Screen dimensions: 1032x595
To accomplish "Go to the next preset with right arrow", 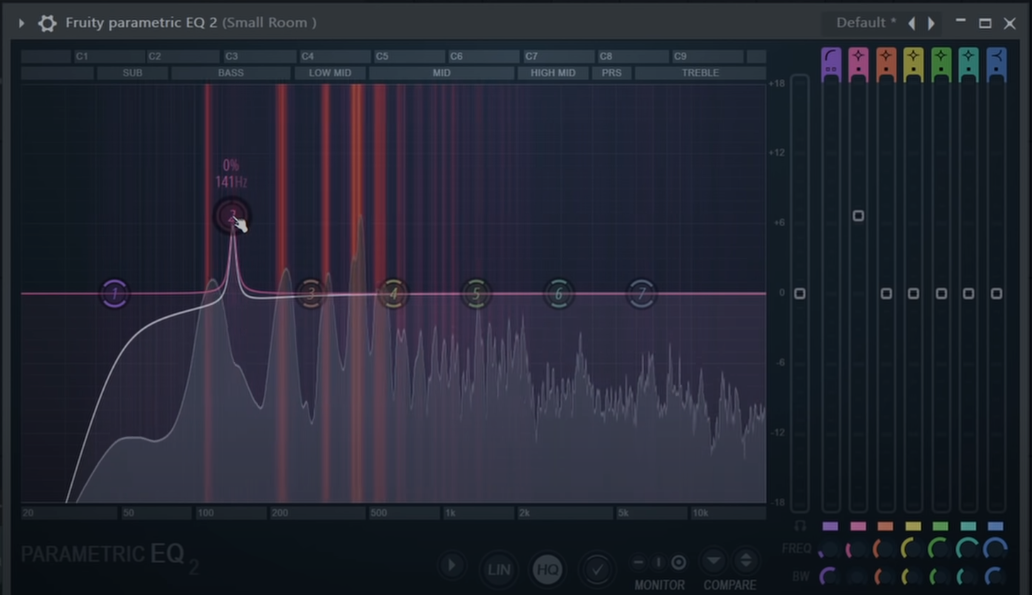I will [932, 23].
